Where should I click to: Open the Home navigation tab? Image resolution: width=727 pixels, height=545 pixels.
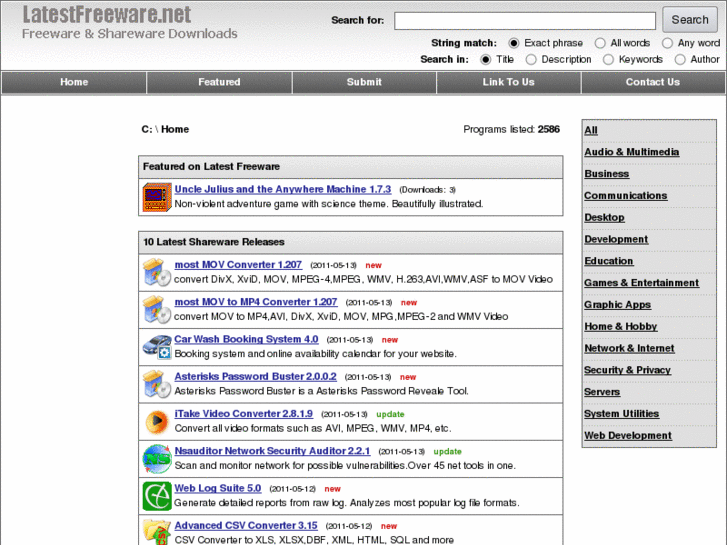click(x=74, y=82)
